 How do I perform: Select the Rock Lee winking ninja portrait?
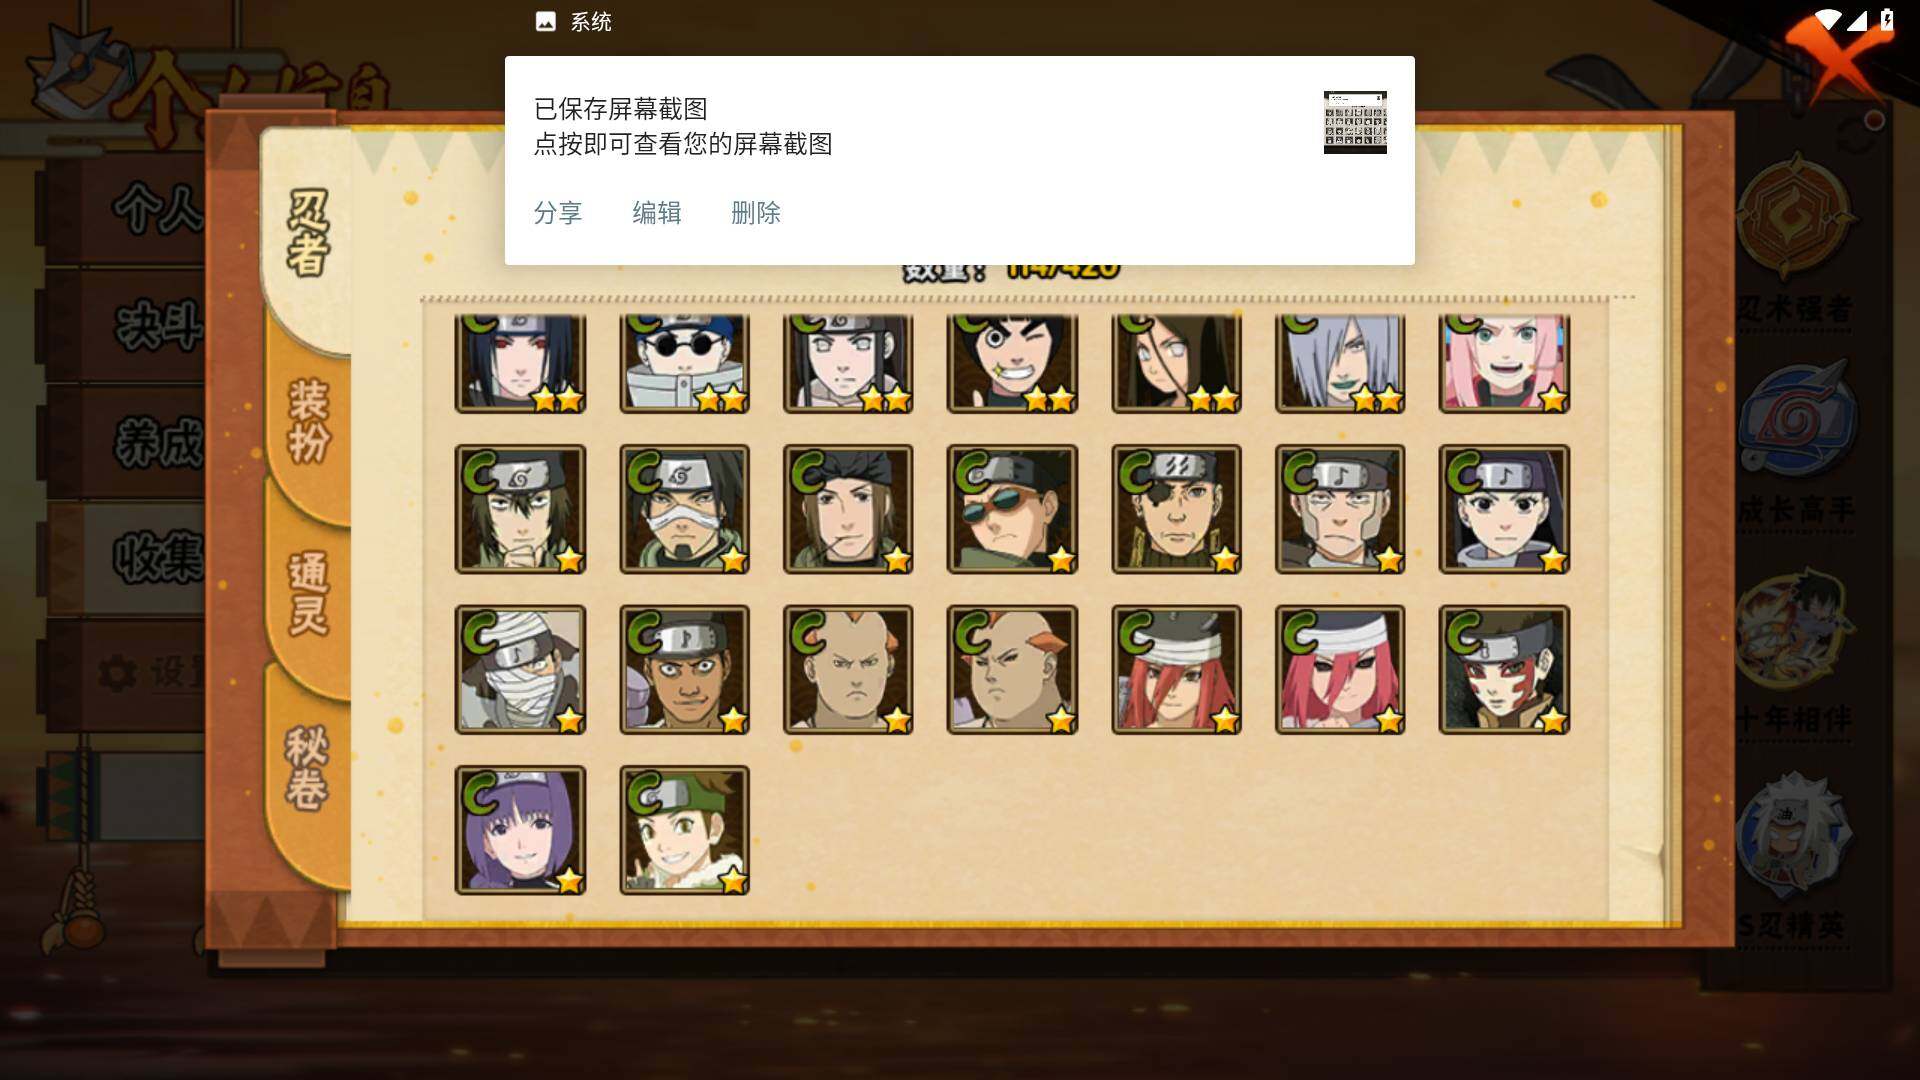[1012, 362]
